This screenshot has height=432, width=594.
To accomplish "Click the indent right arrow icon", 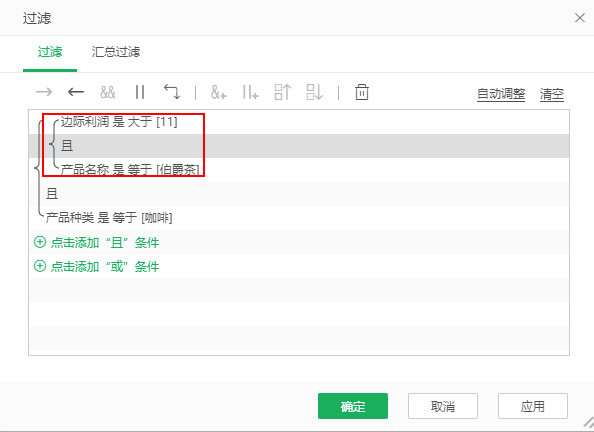I will pos(44,92).
